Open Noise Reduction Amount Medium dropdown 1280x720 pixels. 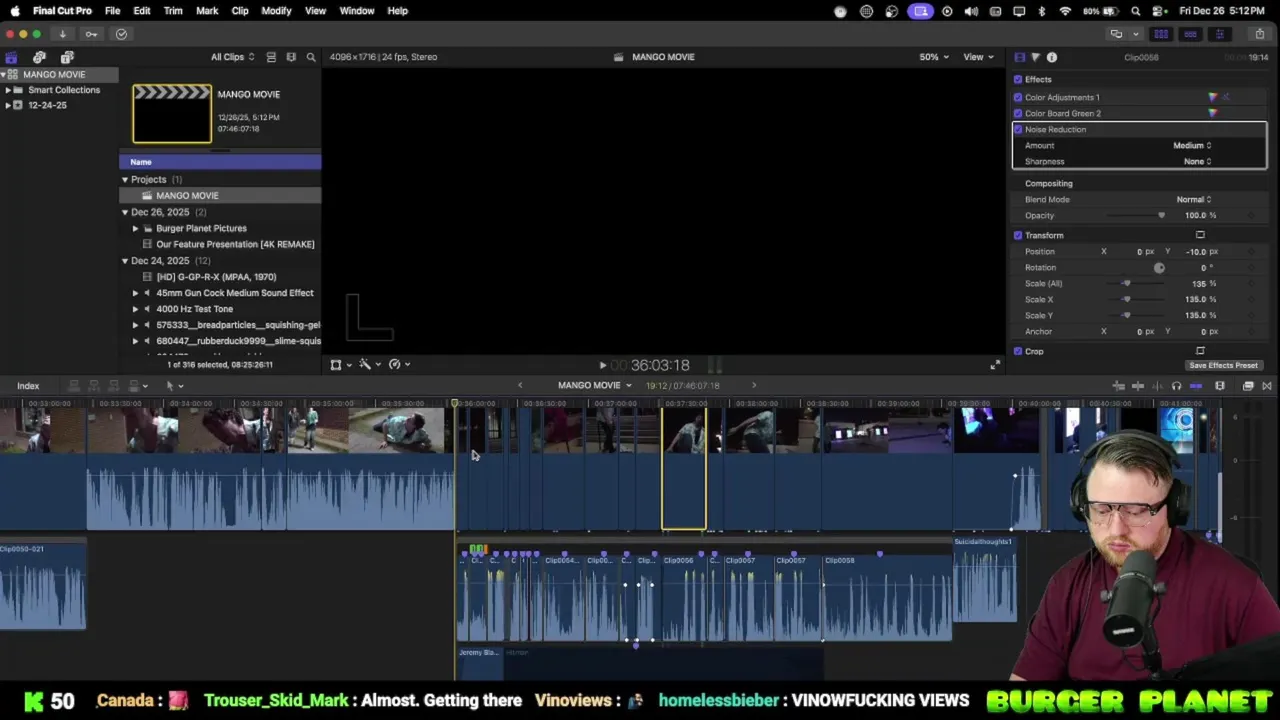coord(1192,145)
